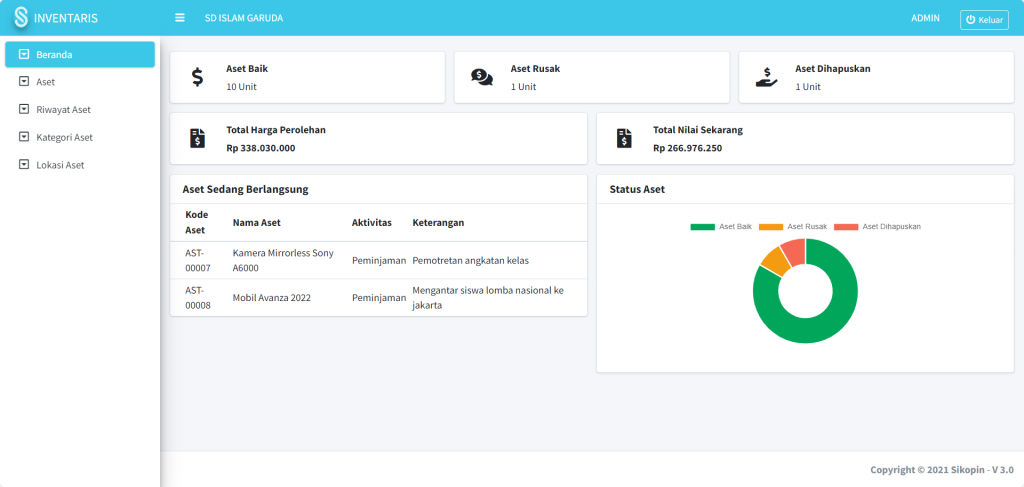Click the money chat icon in Aset Rusak card
This screenshot has width=1024, height=487.
pyautogui.click(x=482, y=77)
